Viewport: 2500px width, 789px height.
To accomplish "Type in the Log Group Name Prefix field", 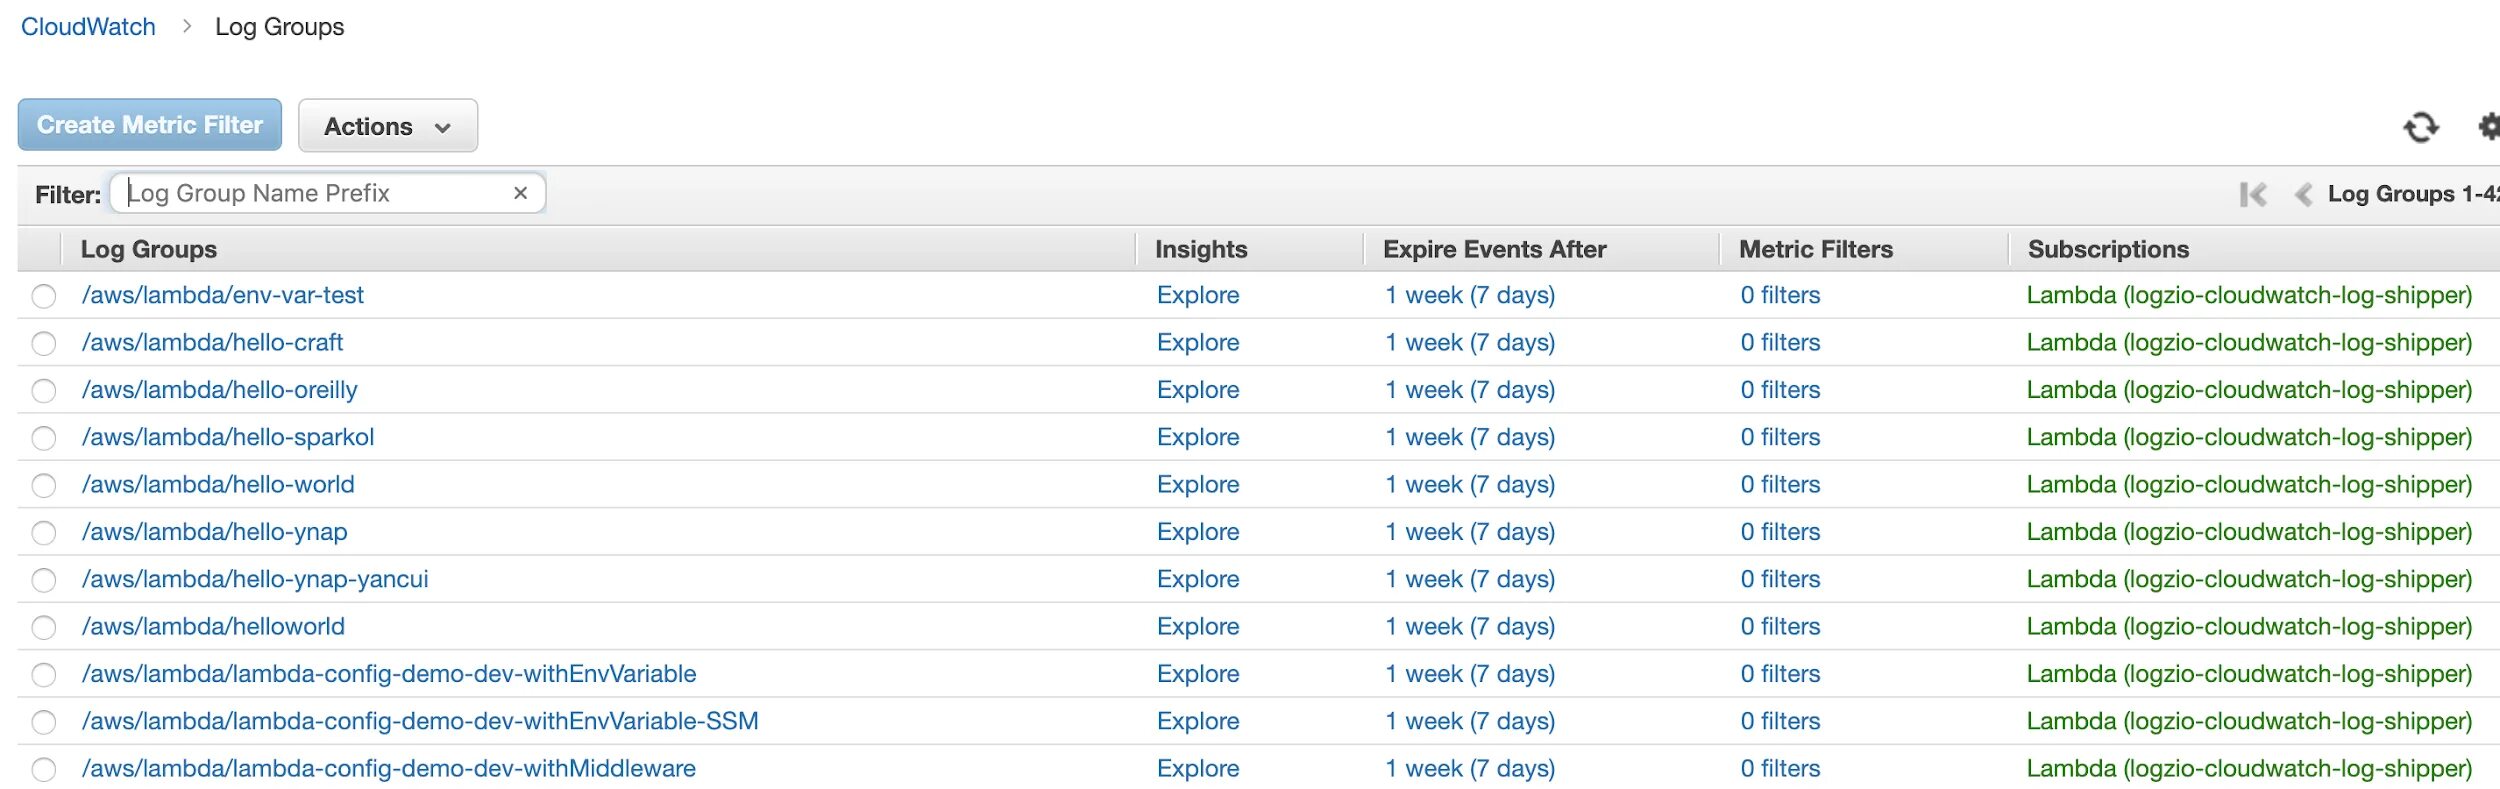I will tap(315, 193).
